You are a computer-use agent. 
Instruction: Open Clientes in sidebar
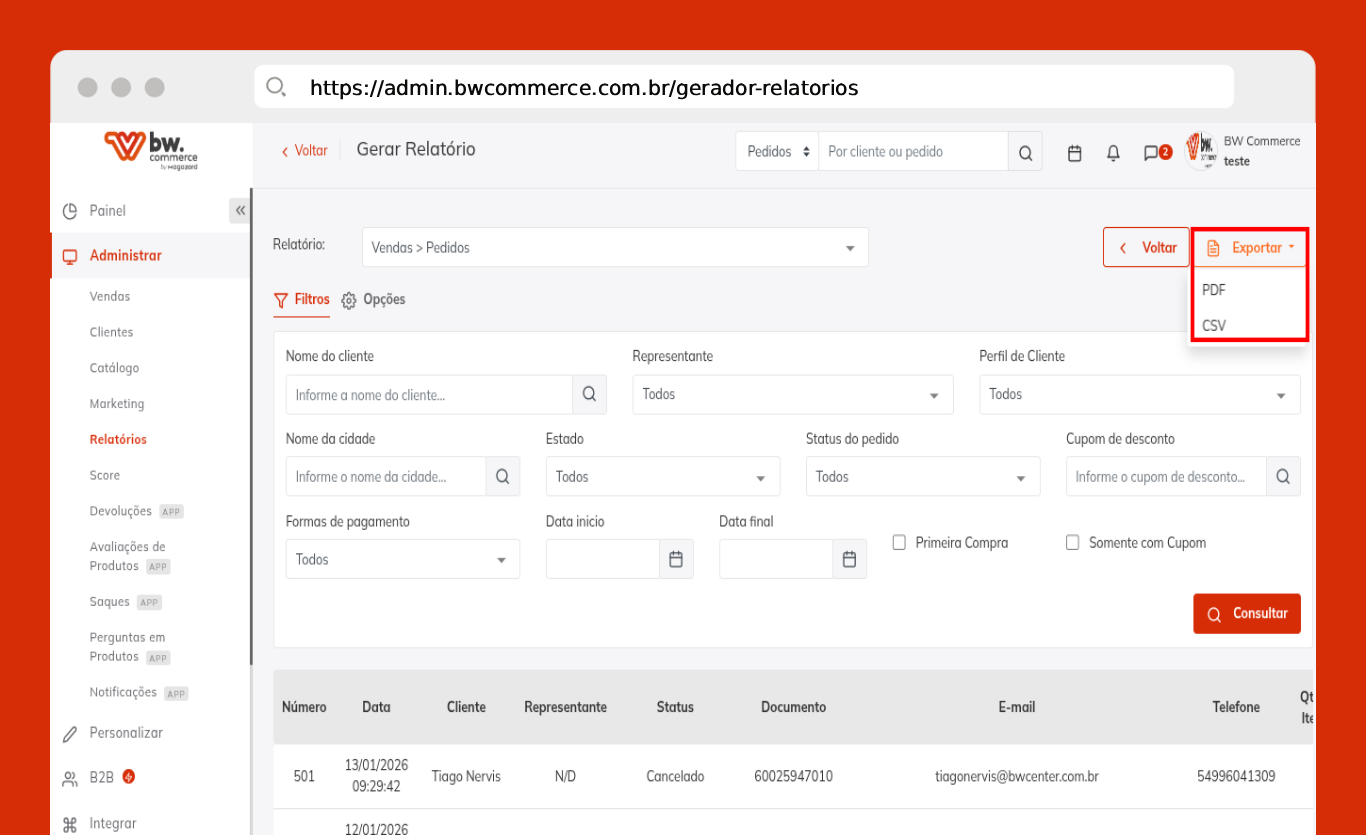click(x=111, y=332)
